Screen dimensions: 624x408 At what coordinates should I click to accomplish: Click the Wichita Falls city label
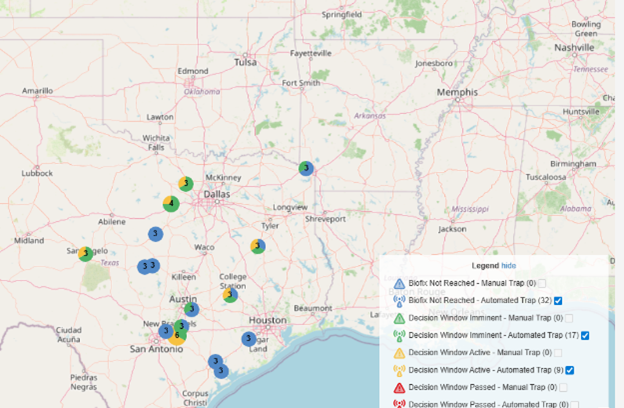click(x=156, y=143)
